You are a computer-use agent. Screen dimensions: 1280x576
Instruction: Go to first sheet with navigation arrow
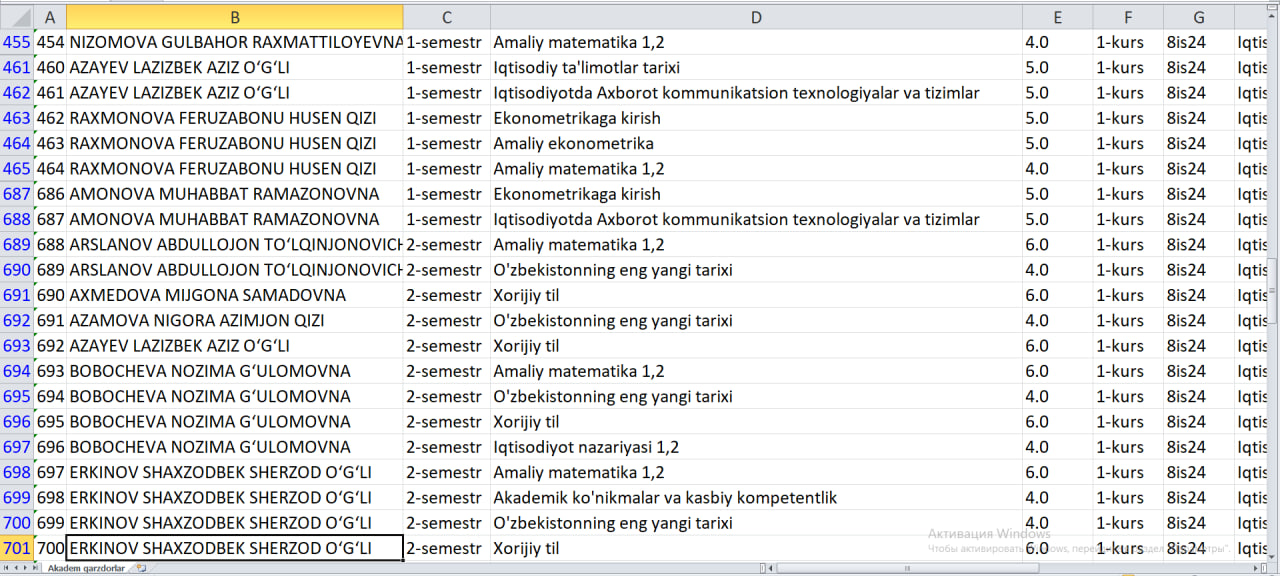click(x=6, y=568)
